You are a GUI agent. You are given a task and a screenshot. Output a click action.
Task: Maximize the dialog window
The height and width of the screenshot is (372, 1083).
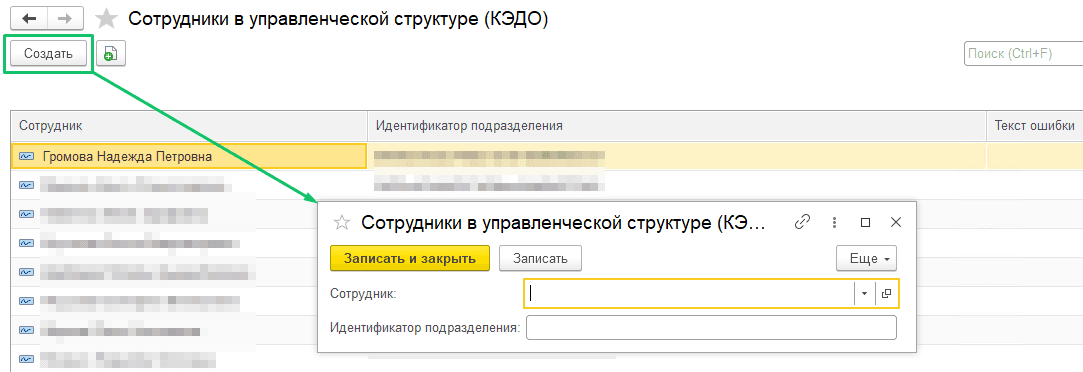pos(865,222)
